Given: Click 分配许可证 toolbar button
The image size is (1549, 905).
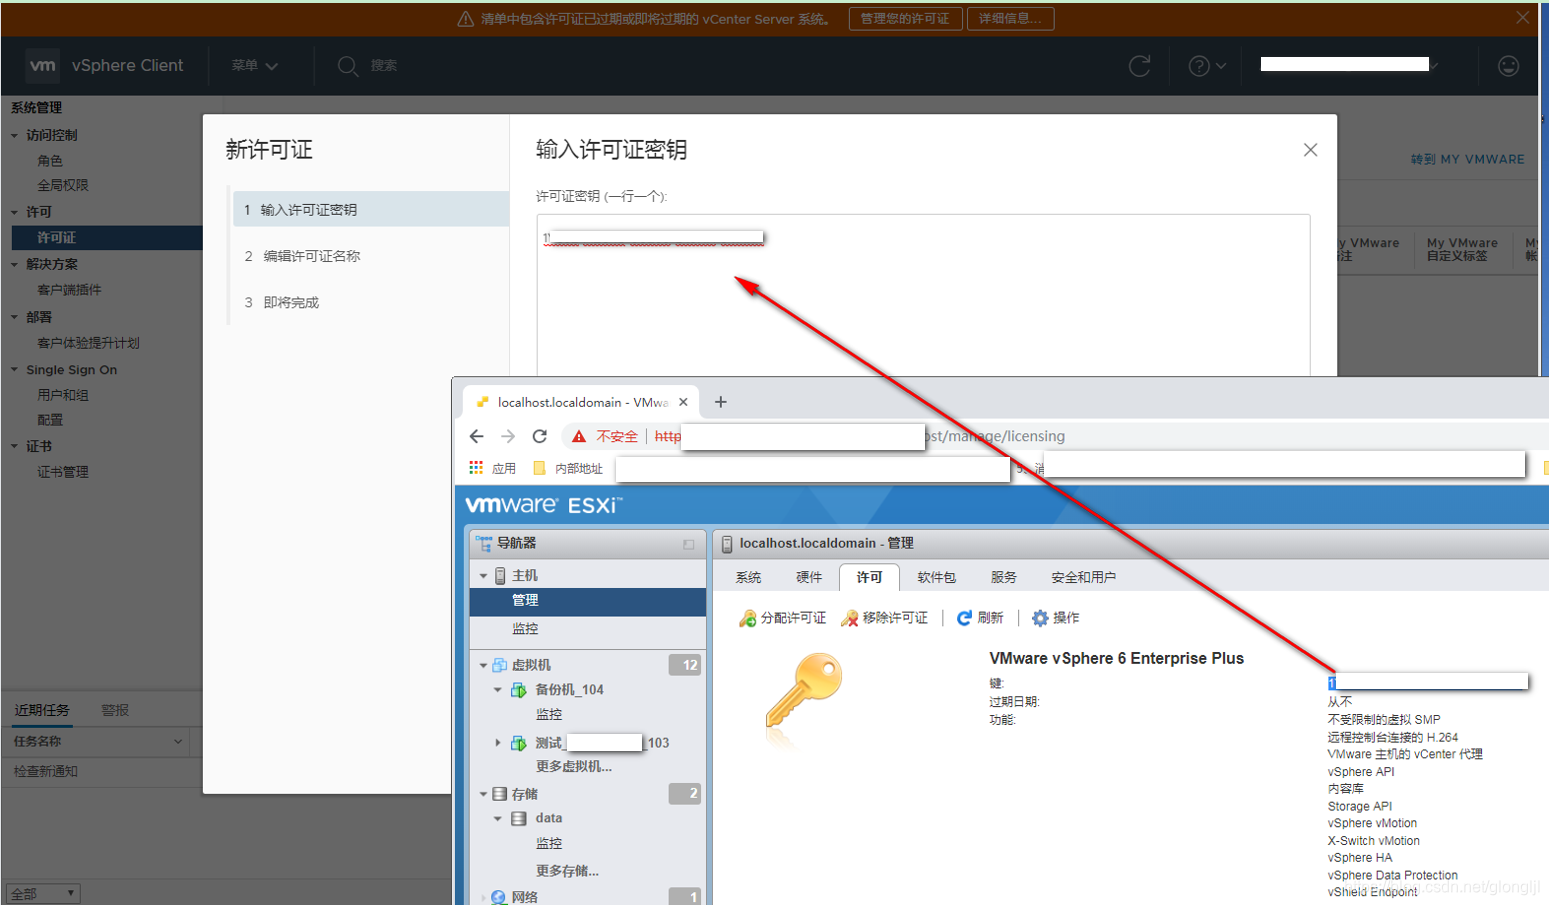Looking at the screenshot, I should [x=783, y=618].
